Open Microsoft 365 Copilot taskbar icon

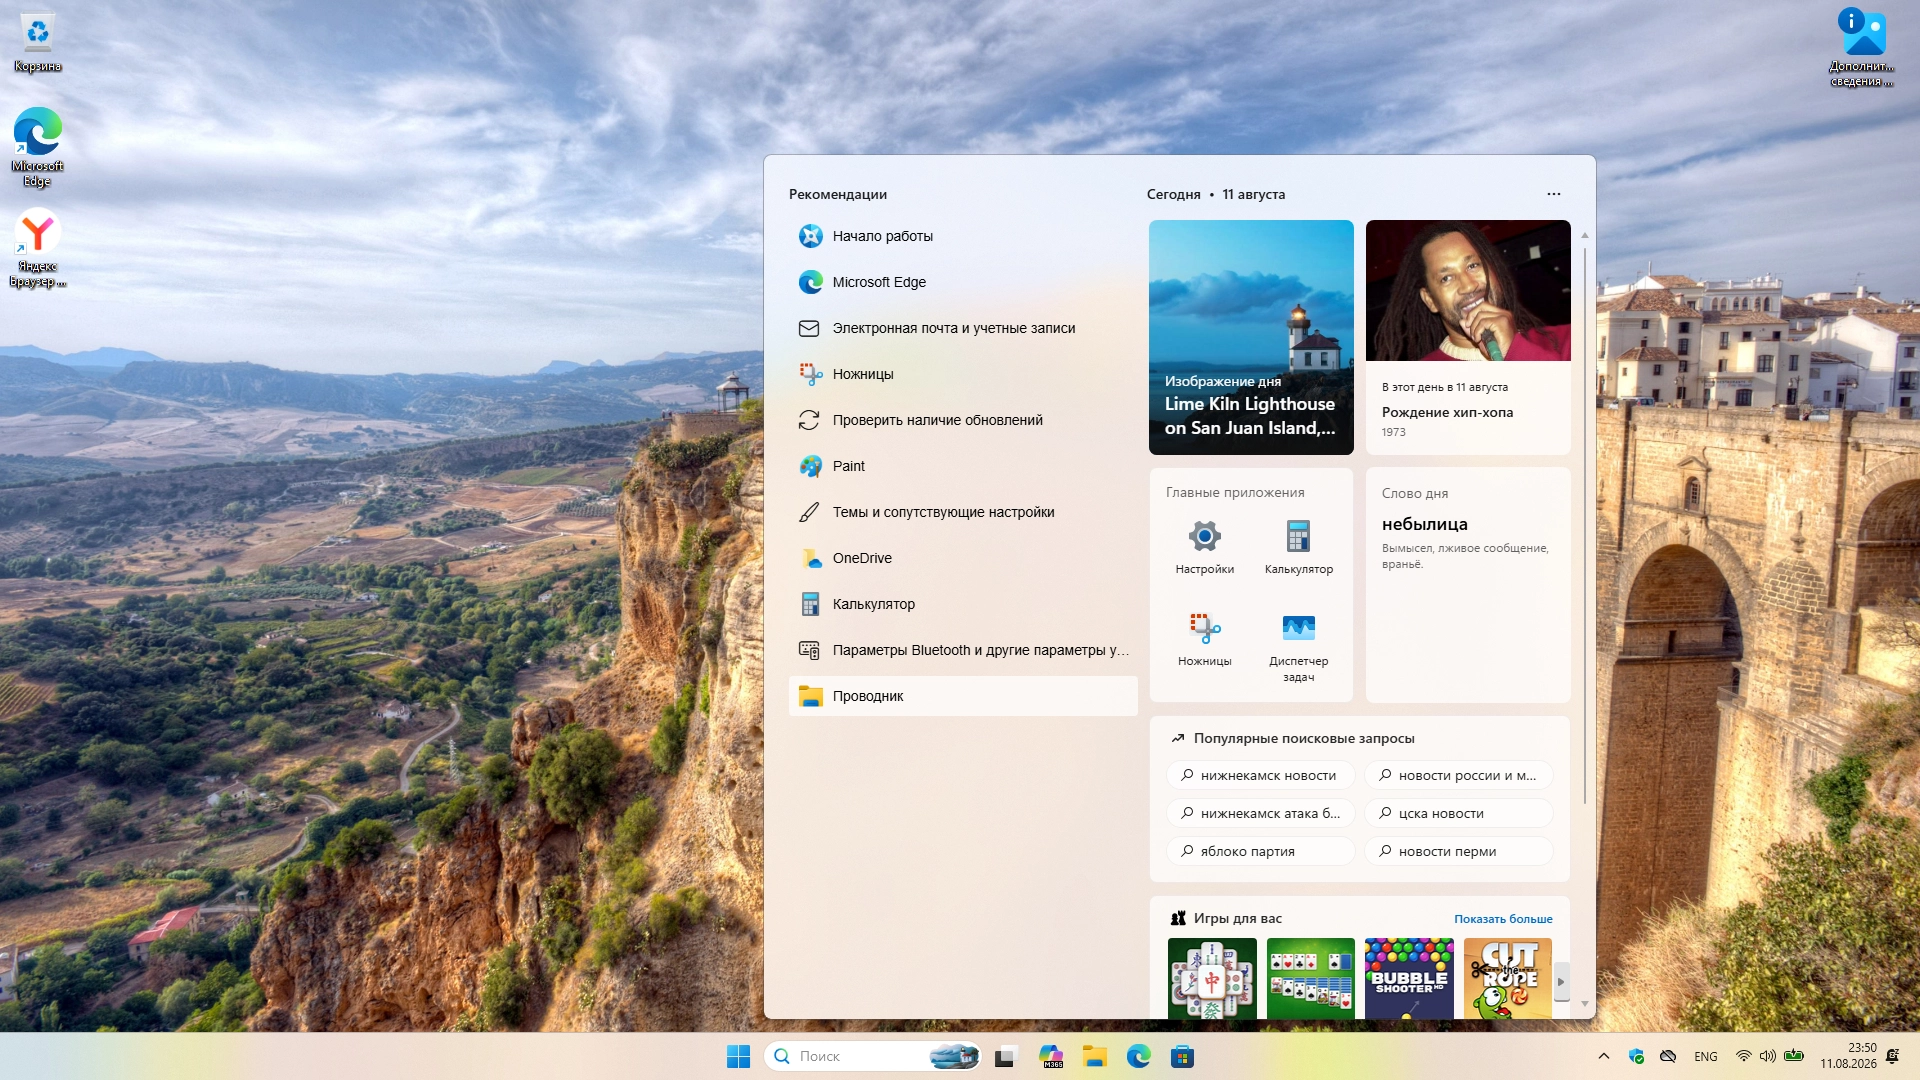pos(1050,1056)
